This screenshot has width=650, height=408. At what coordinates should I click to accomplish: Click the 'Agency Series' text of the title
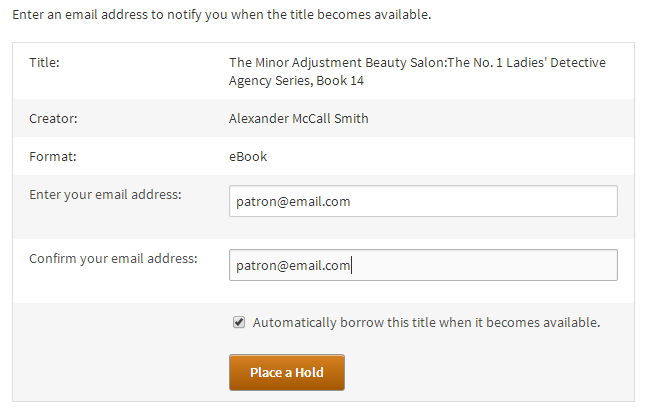click(x=270, y=80)
